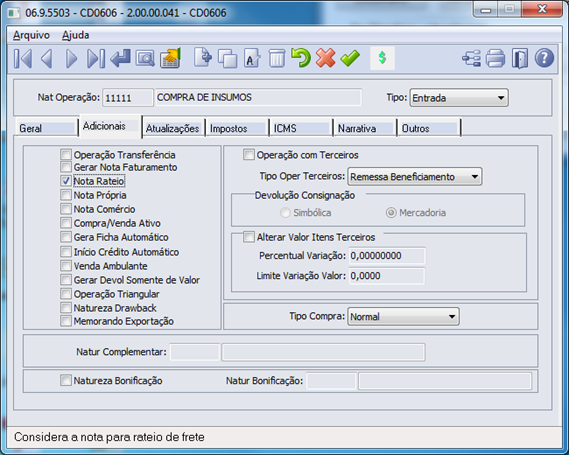Uncheck Nota Rateio

coord(66,181)
